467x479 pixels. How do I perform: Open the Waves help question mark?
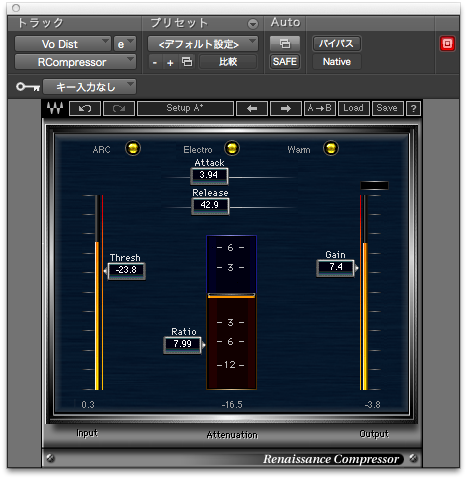pyautogui.click(x=413, y=108)
